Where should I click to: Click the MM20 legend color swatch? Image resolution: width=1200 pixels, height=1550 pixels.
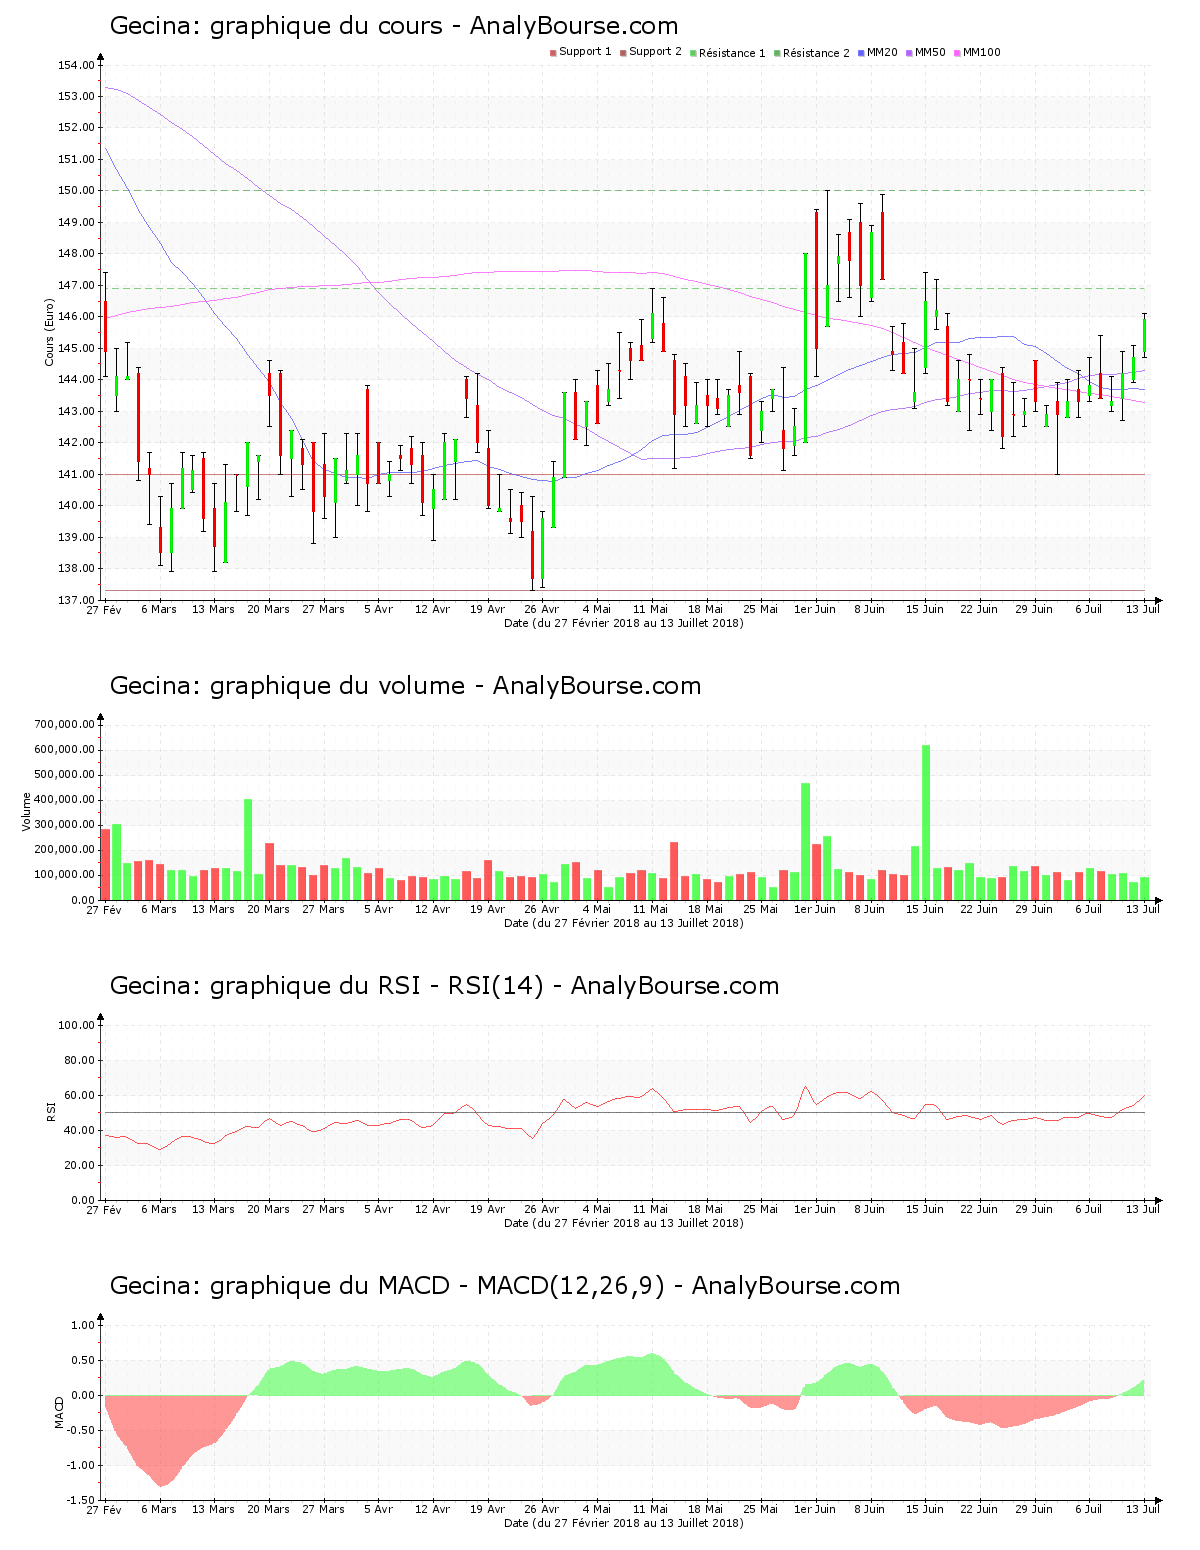click(x=861, y=52)
